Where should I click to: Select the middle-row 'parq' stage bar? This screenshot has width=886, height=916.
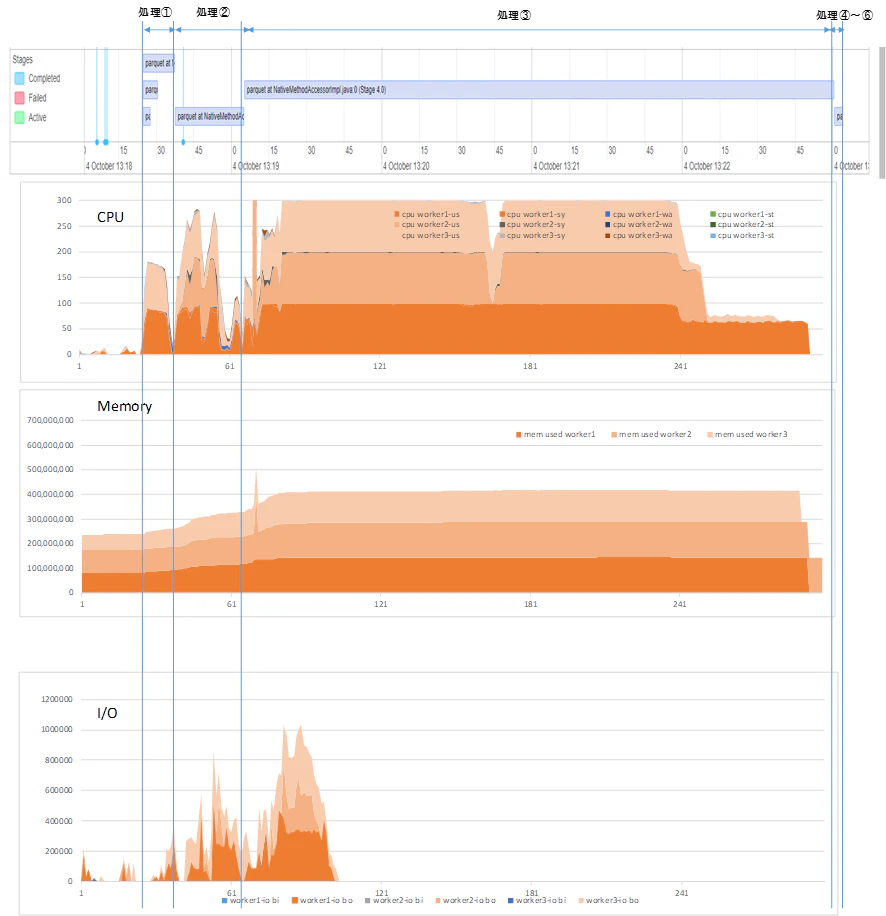pyautogui.click(x=151, y=89)
